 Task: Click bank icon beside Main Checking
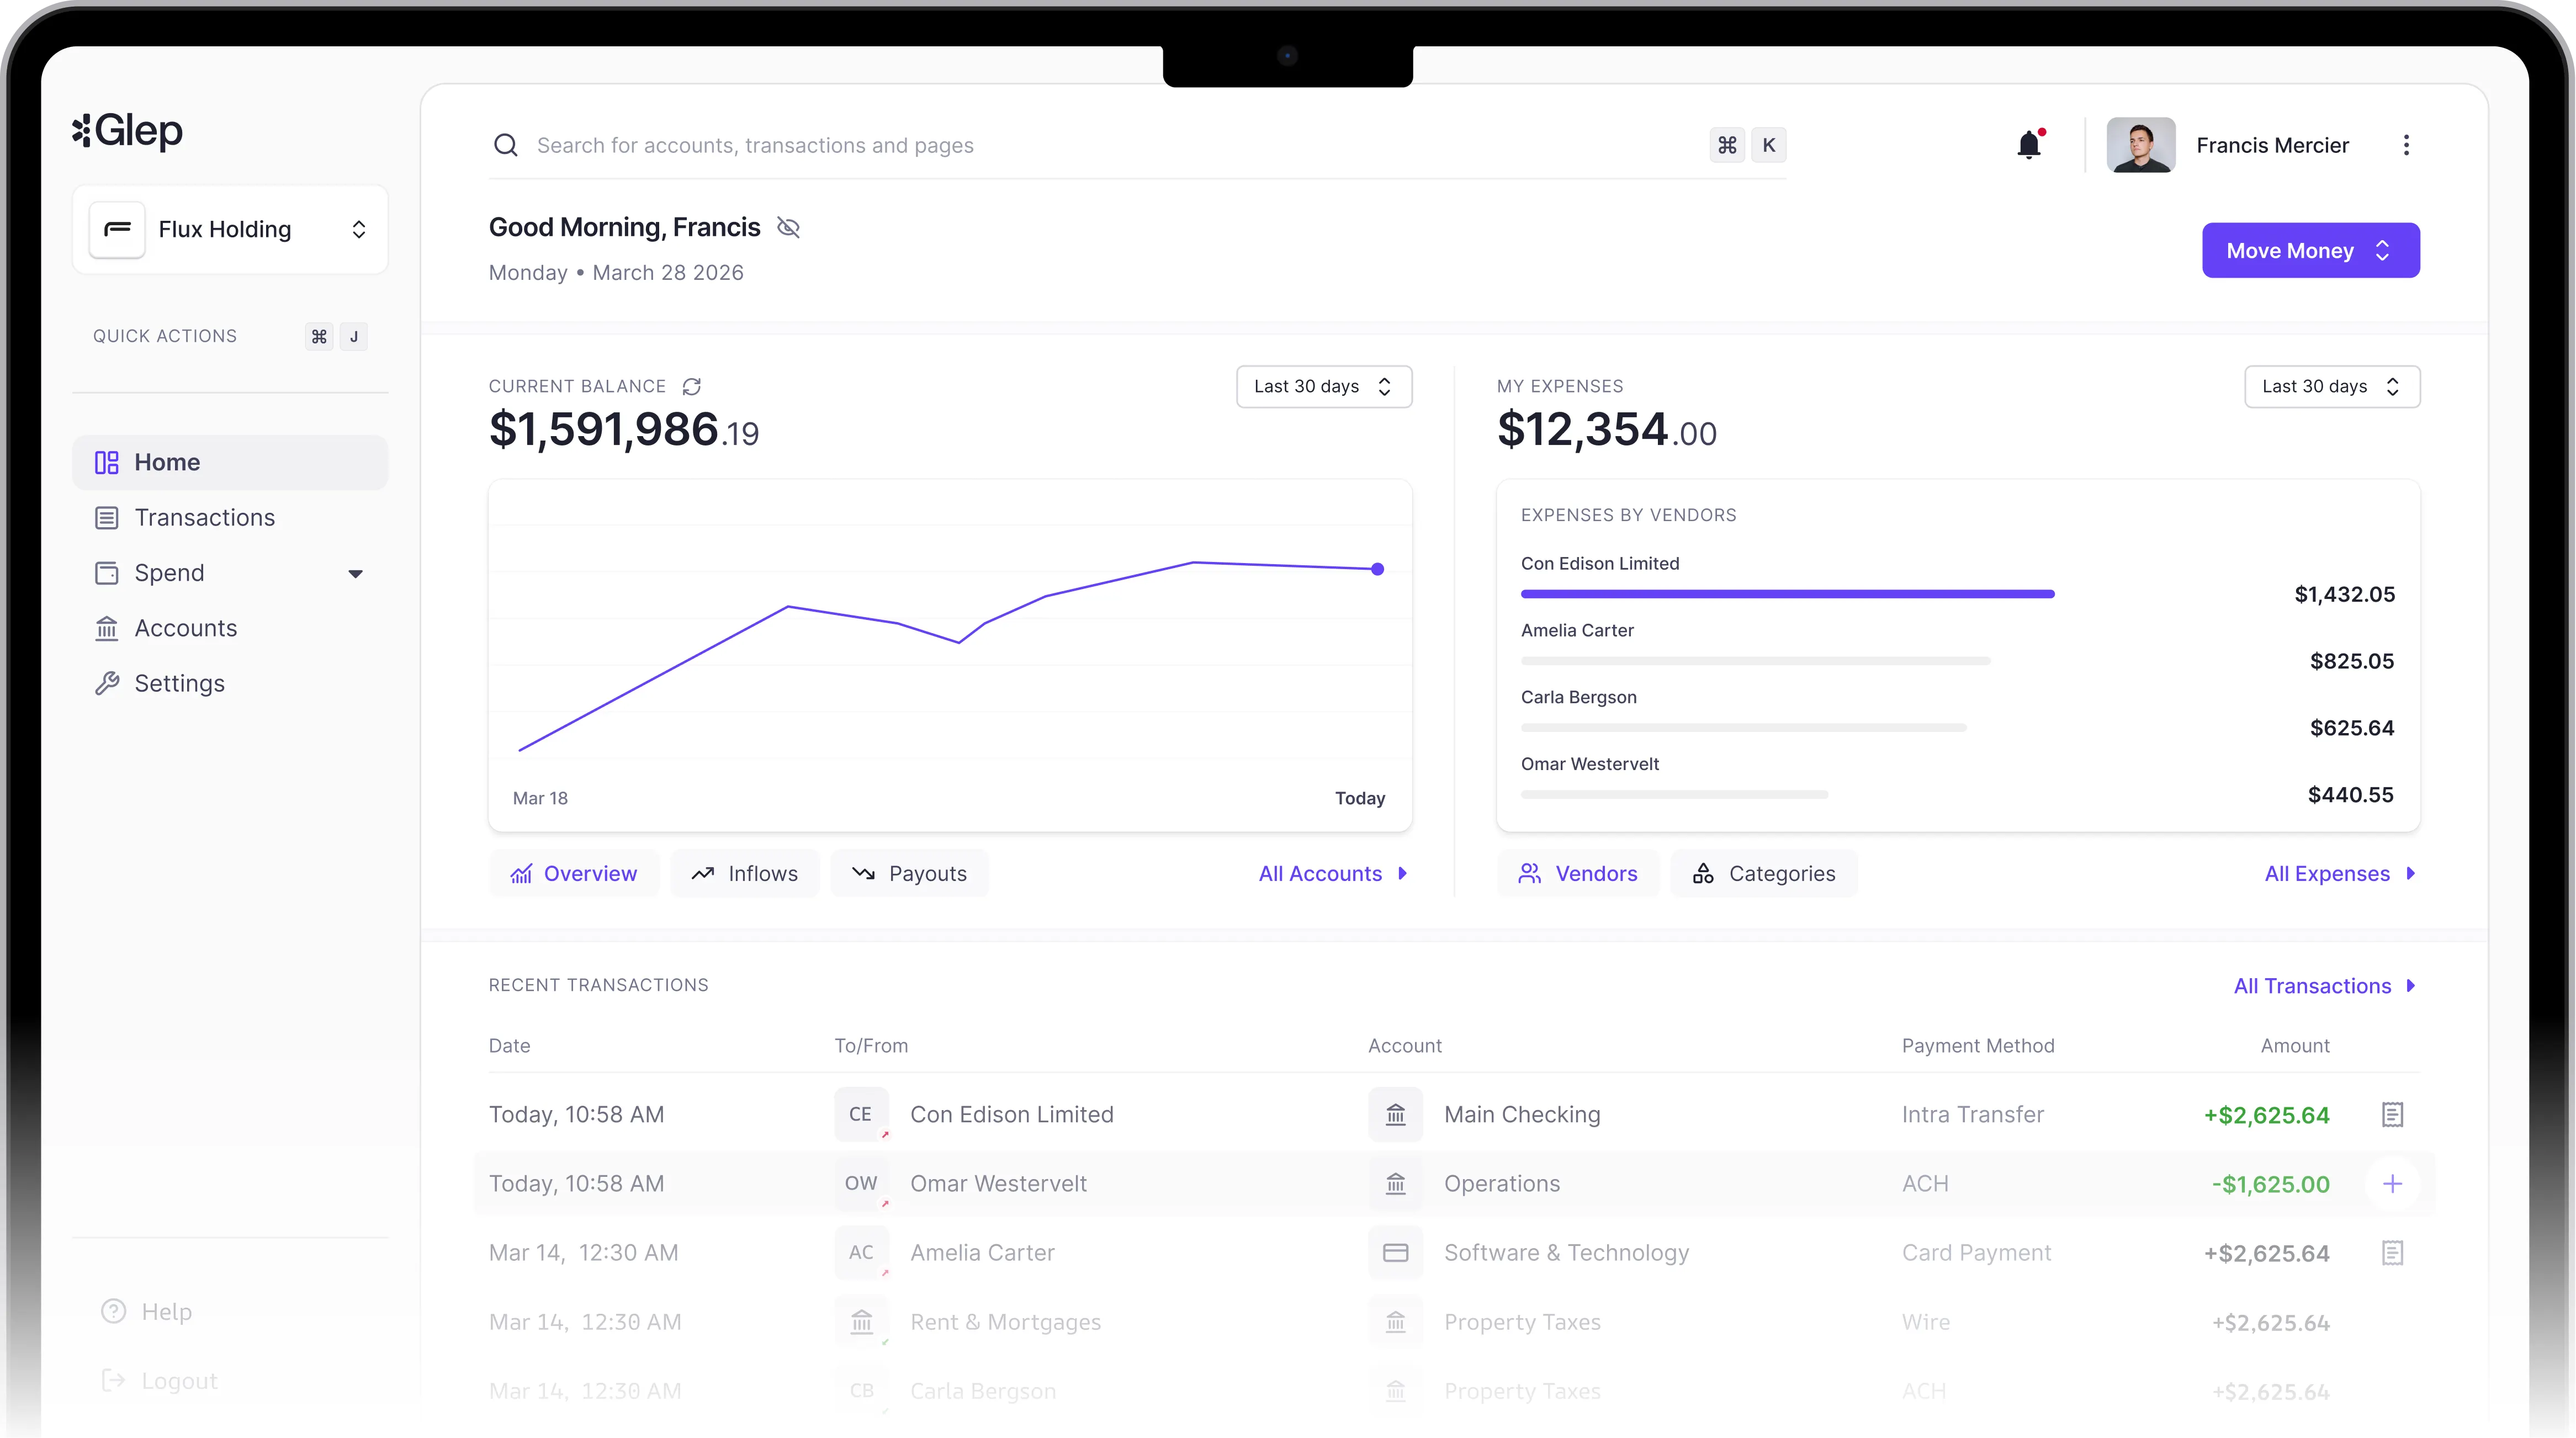pyautogui.click(x=1395, y=1114)
